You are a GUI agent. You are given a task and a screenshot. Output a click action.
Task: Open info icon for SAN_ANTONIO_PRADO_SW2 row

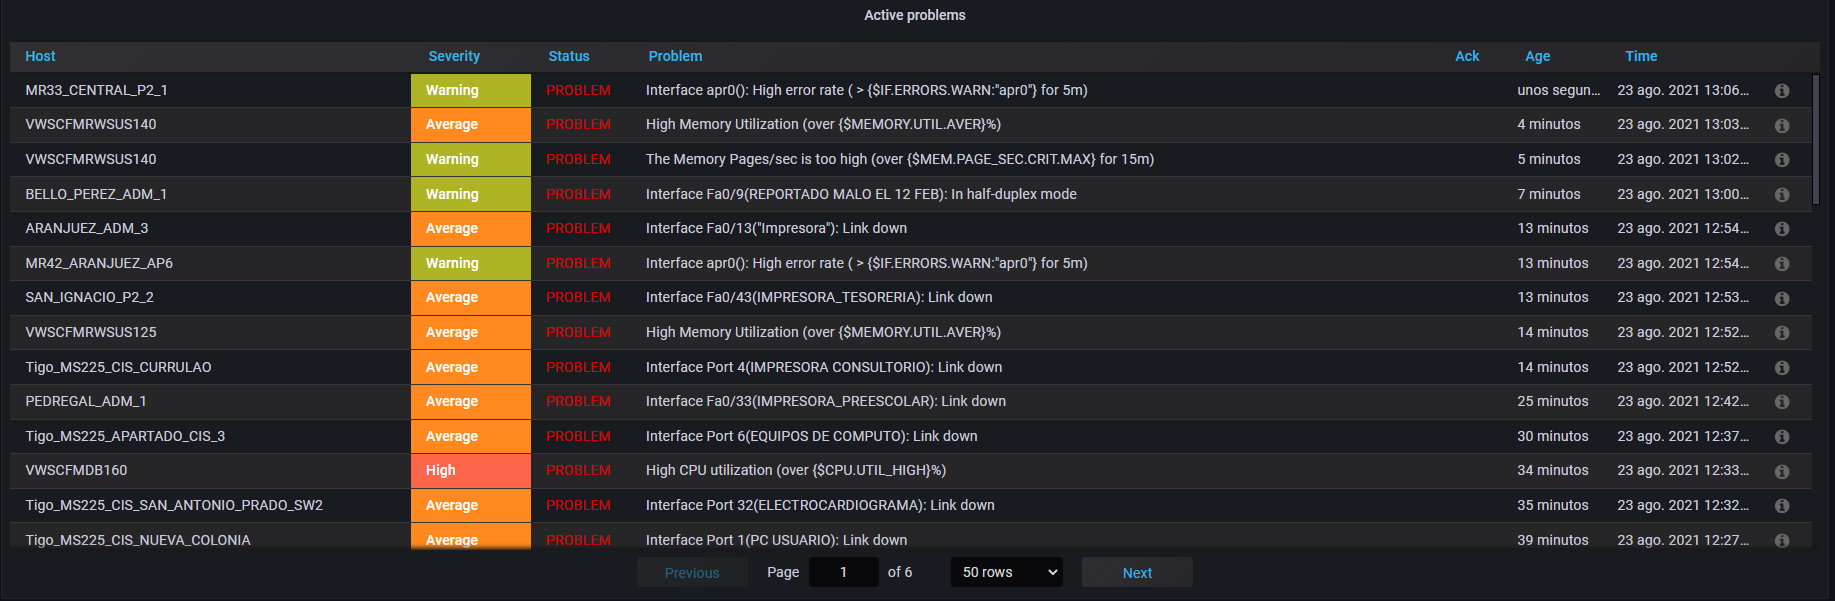point(1782,506)
